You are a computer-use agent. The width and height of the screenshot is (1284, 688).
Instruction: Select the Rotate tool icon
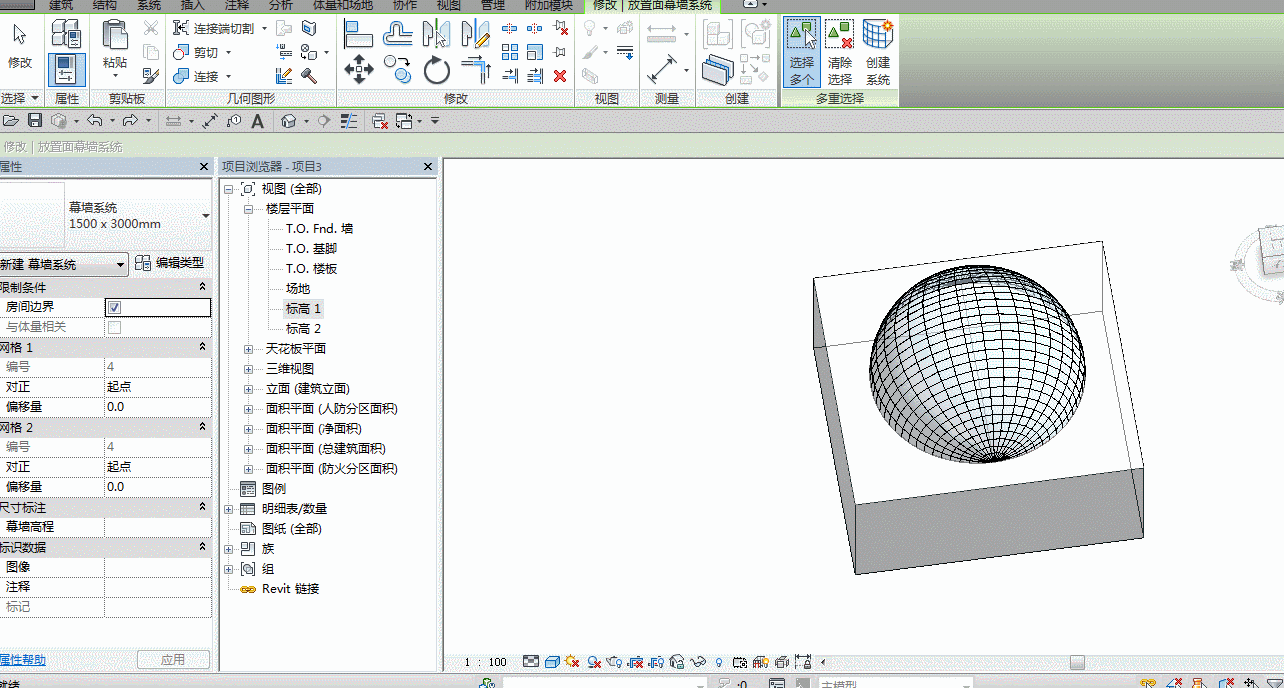[437, 69]
